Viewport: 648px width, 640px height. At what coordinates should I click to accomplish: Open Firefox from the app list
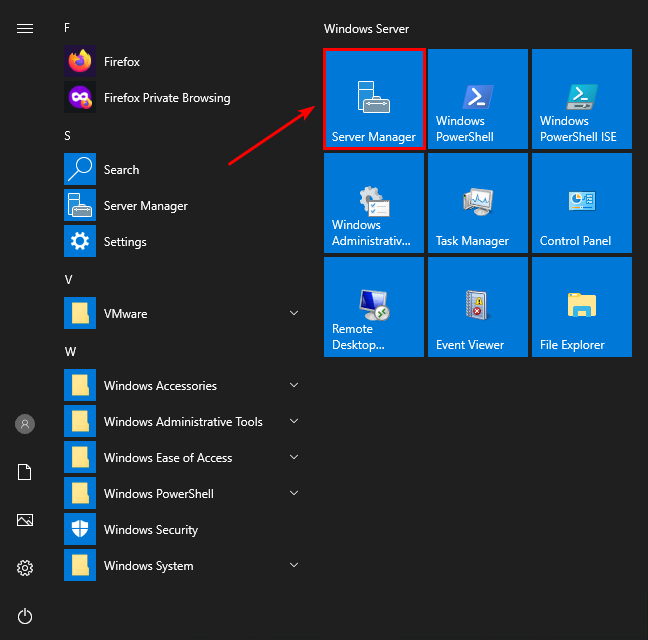pos(121,62)
